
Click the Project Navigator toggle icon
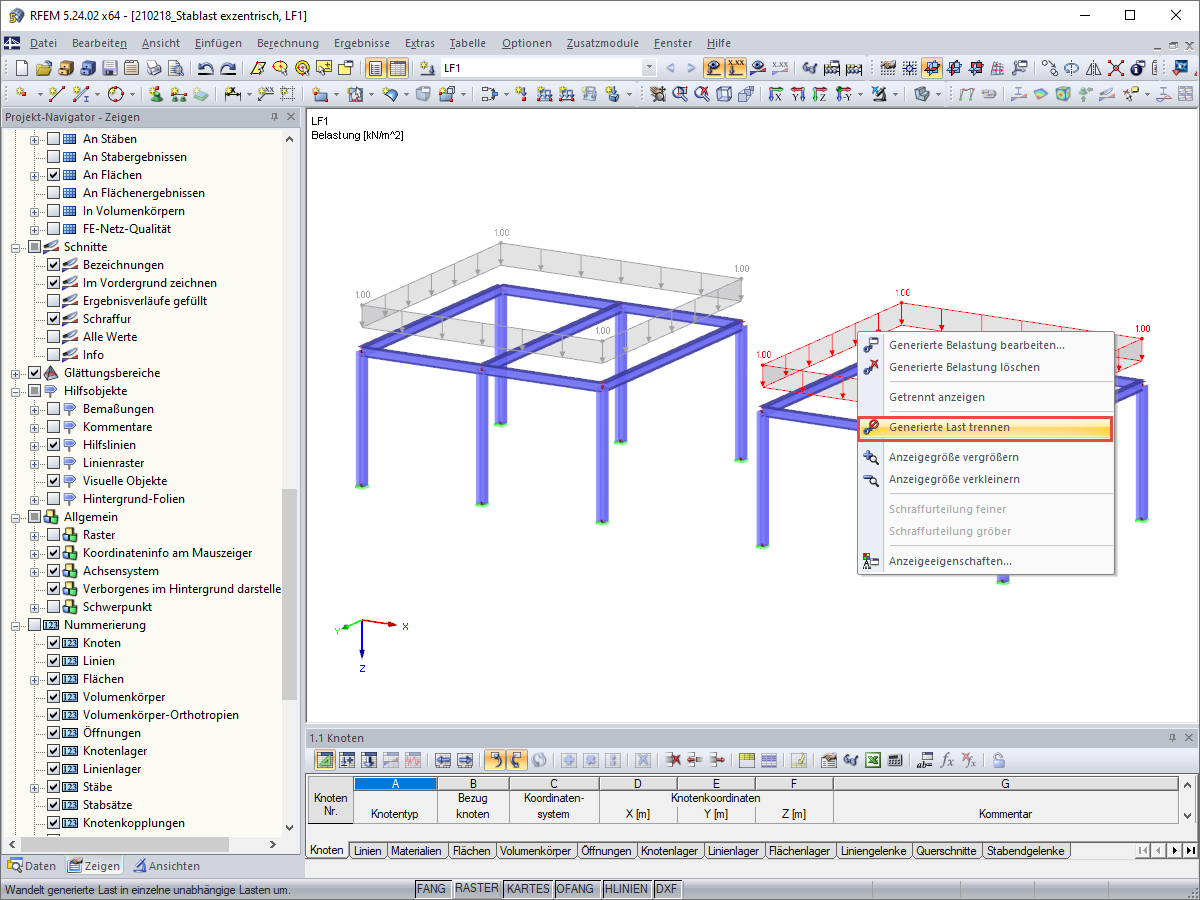tap(376, 68)
